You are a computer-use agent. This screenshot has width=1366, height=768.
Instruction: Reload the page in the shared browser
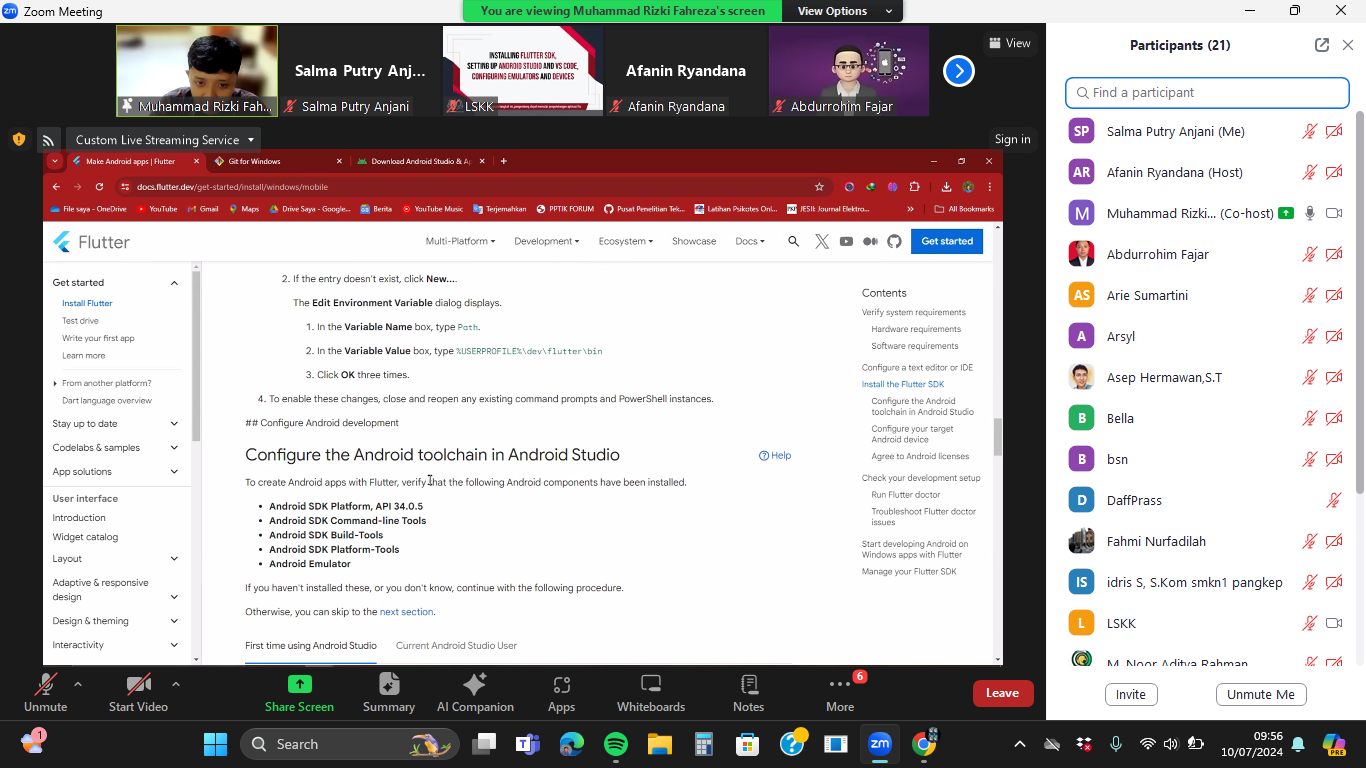point(99,187)
